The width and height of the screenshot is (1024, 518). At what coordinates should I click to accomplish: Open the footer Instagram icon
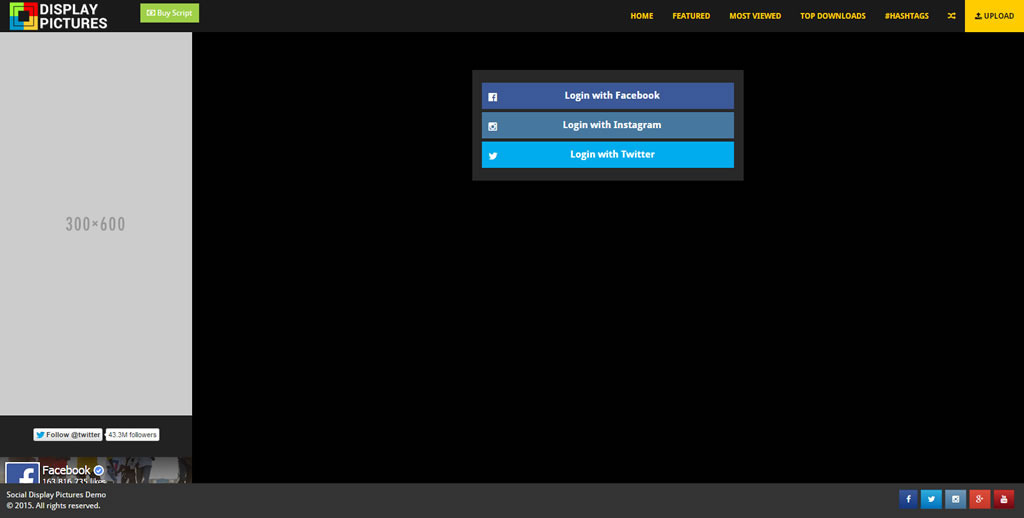pos(955,499)
